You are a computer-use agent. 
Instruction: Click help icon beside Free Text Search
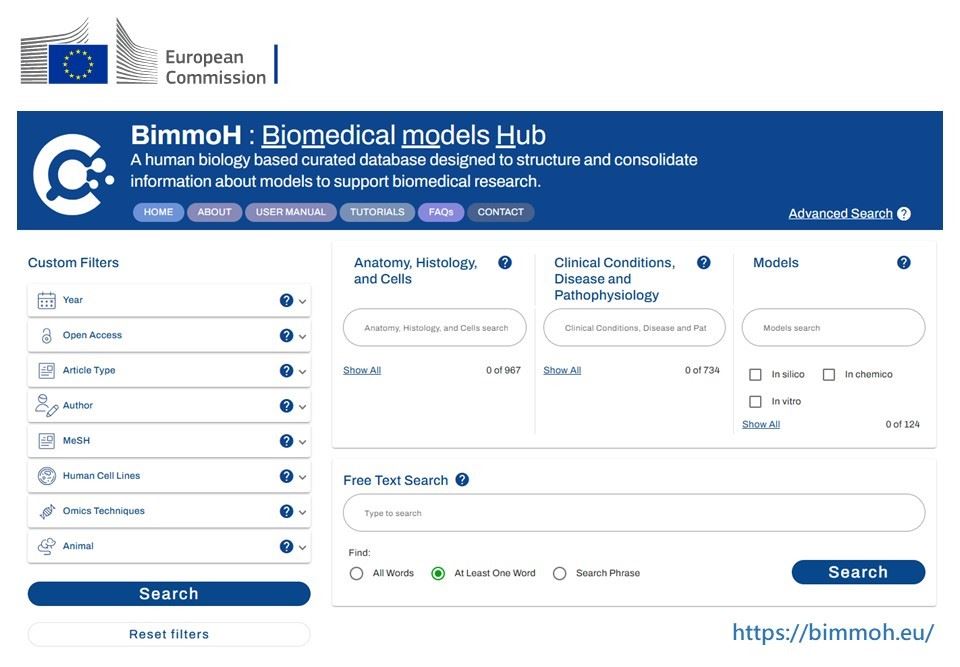462,480
